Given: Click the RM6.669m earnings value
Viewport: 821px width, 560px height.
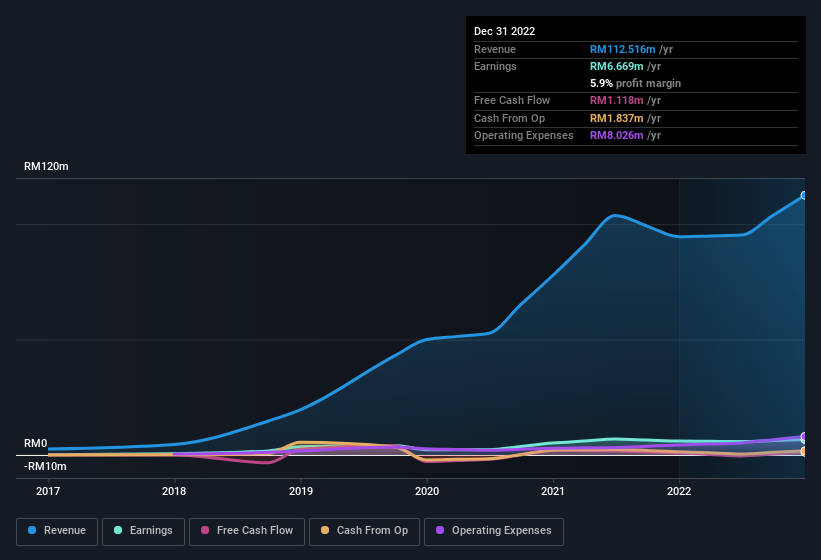Looking at the screenshot, I should [616, 66].
